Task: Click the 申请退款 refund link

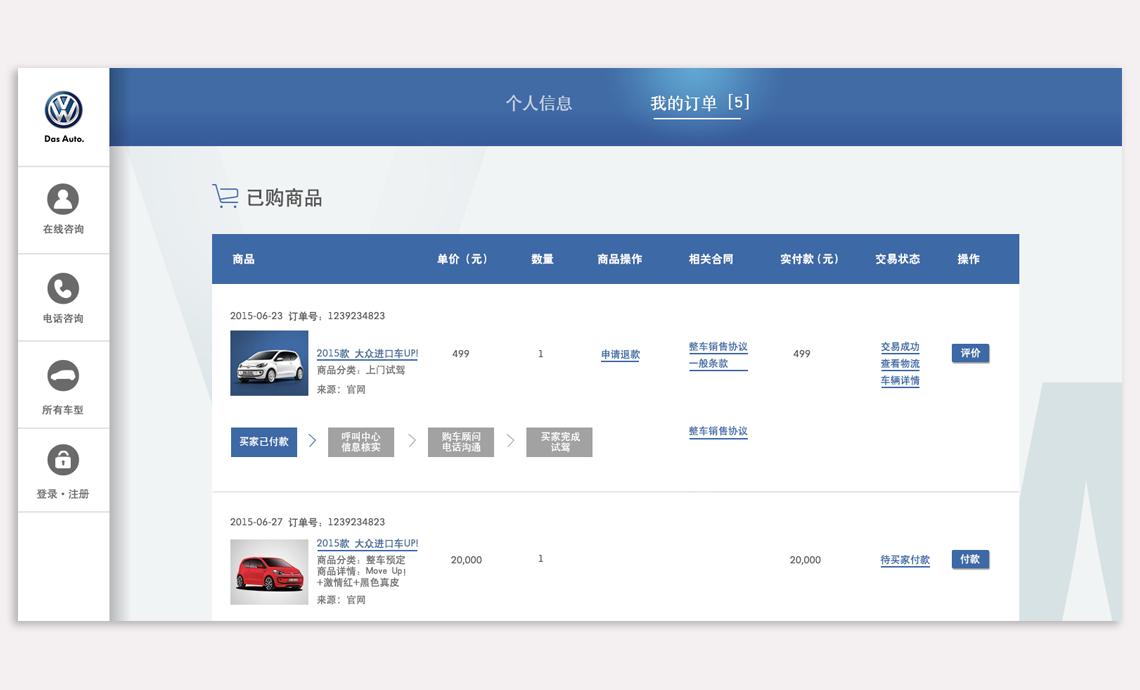Action: pyautogui.click(x=620, y=355)
